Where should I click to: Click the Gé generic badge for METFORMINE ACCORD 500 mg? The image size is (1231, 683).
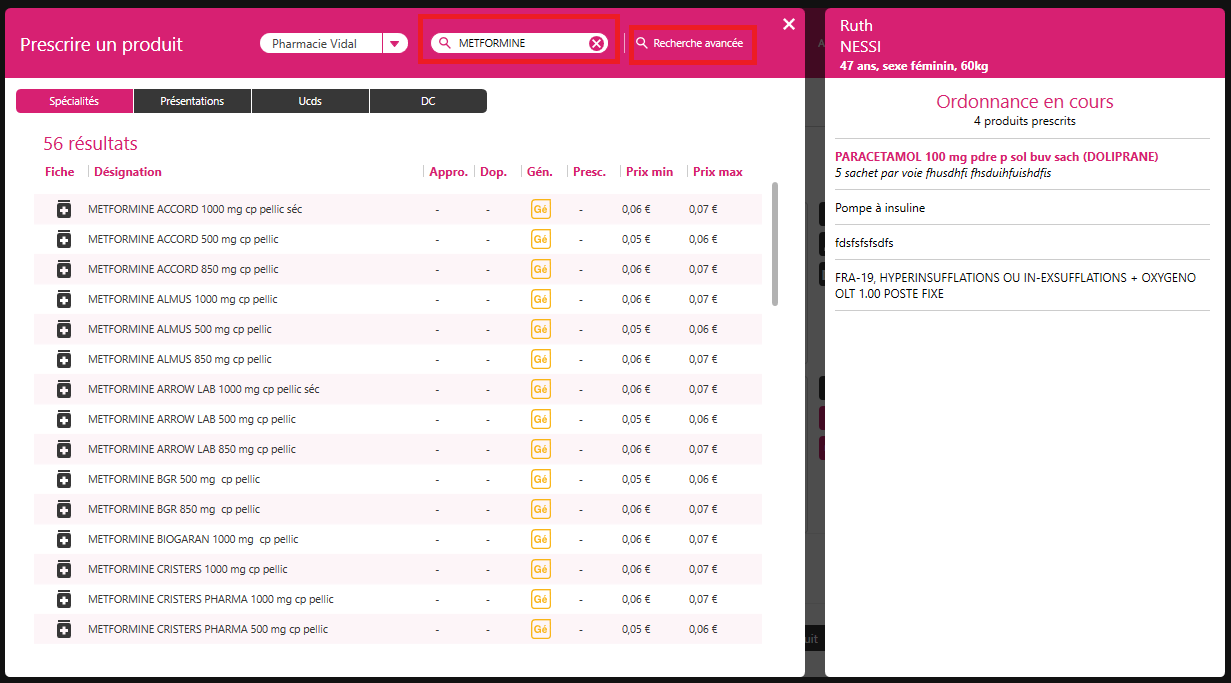point(541,239)
